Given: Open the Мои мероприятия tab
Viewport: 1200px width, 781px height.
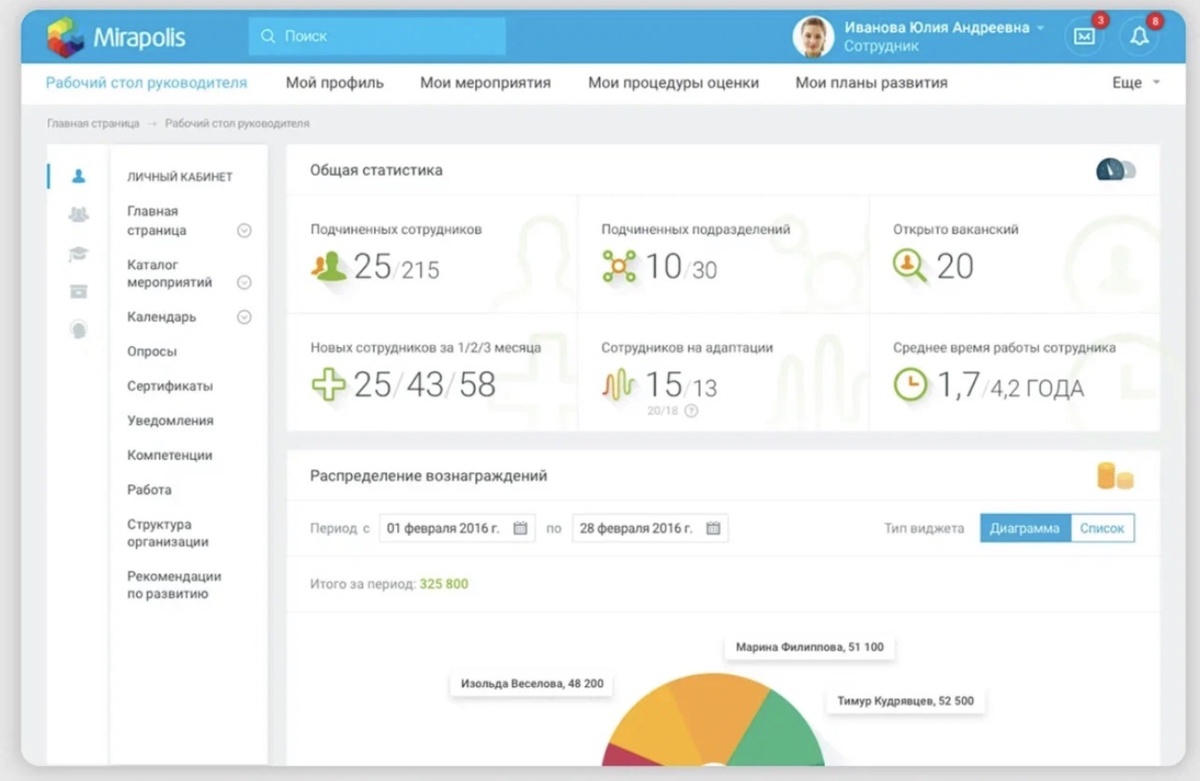Looking at the screenshot, I should (x=485, y=83).
